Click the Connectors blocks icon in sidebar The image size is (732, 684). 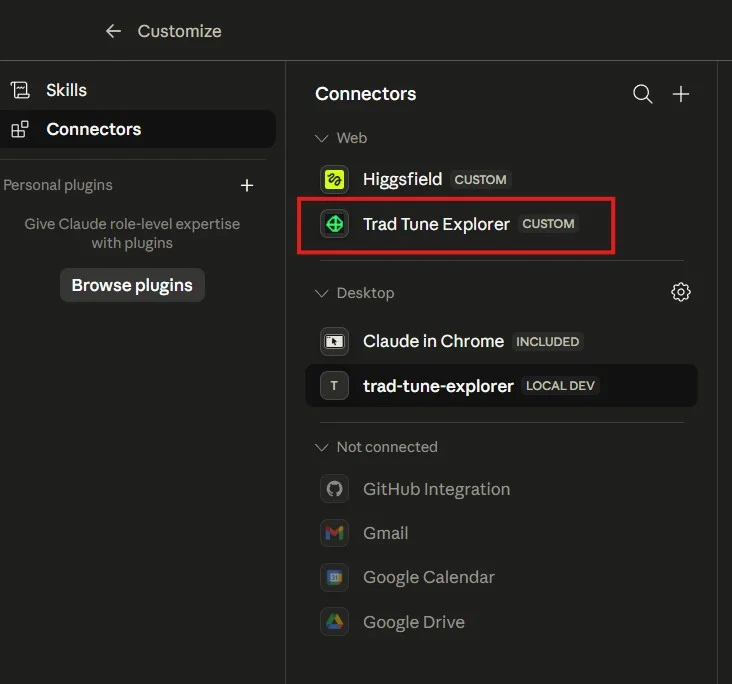point(20,129)
